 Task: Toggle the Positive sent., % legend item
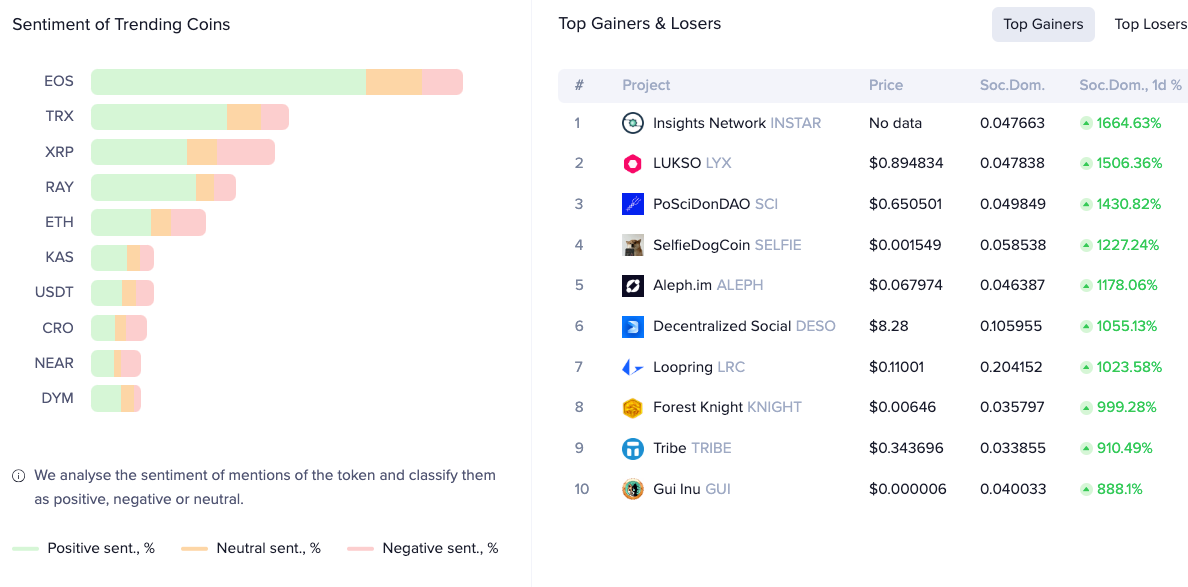pos(83,548)
